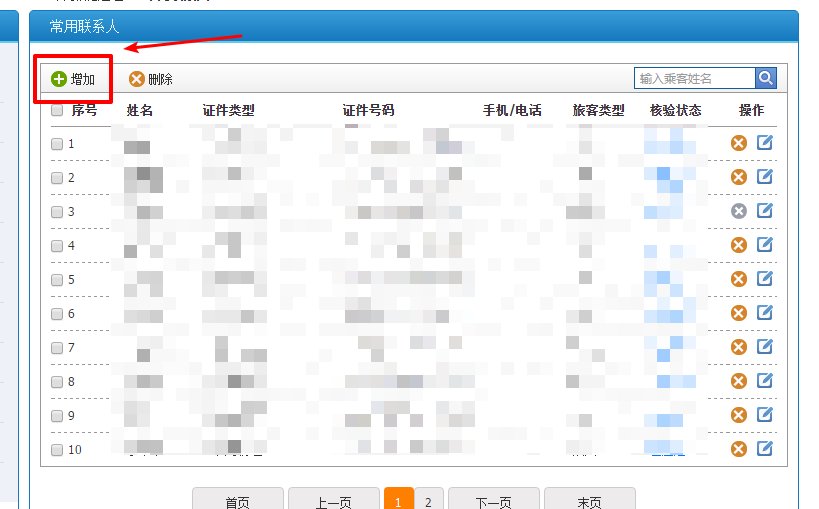Go to 下一页 next page

point(494,499)
